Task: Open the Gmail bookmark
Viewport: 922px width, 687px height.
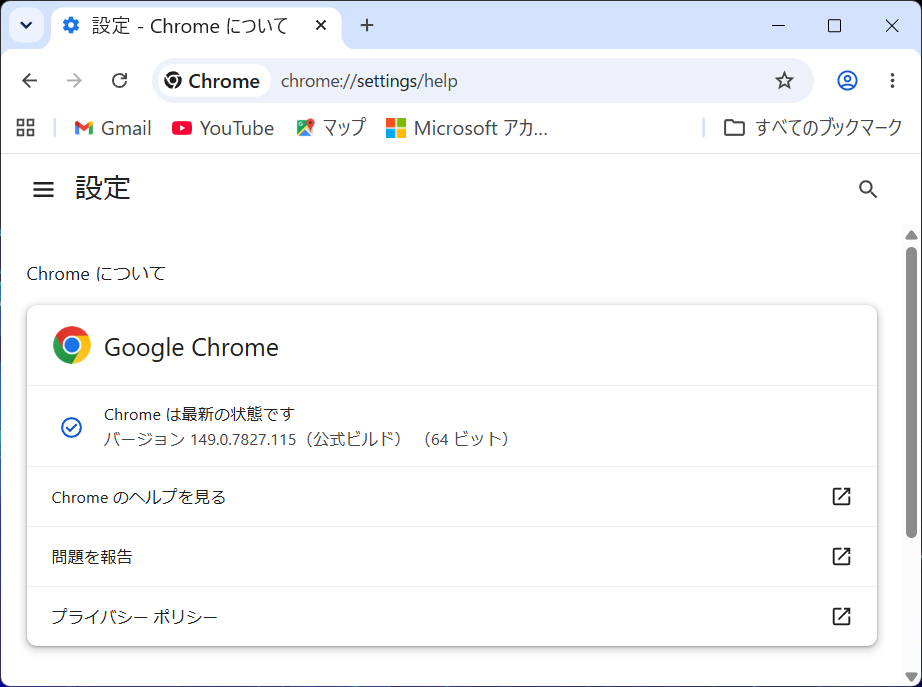Action: tap(113, 128)
